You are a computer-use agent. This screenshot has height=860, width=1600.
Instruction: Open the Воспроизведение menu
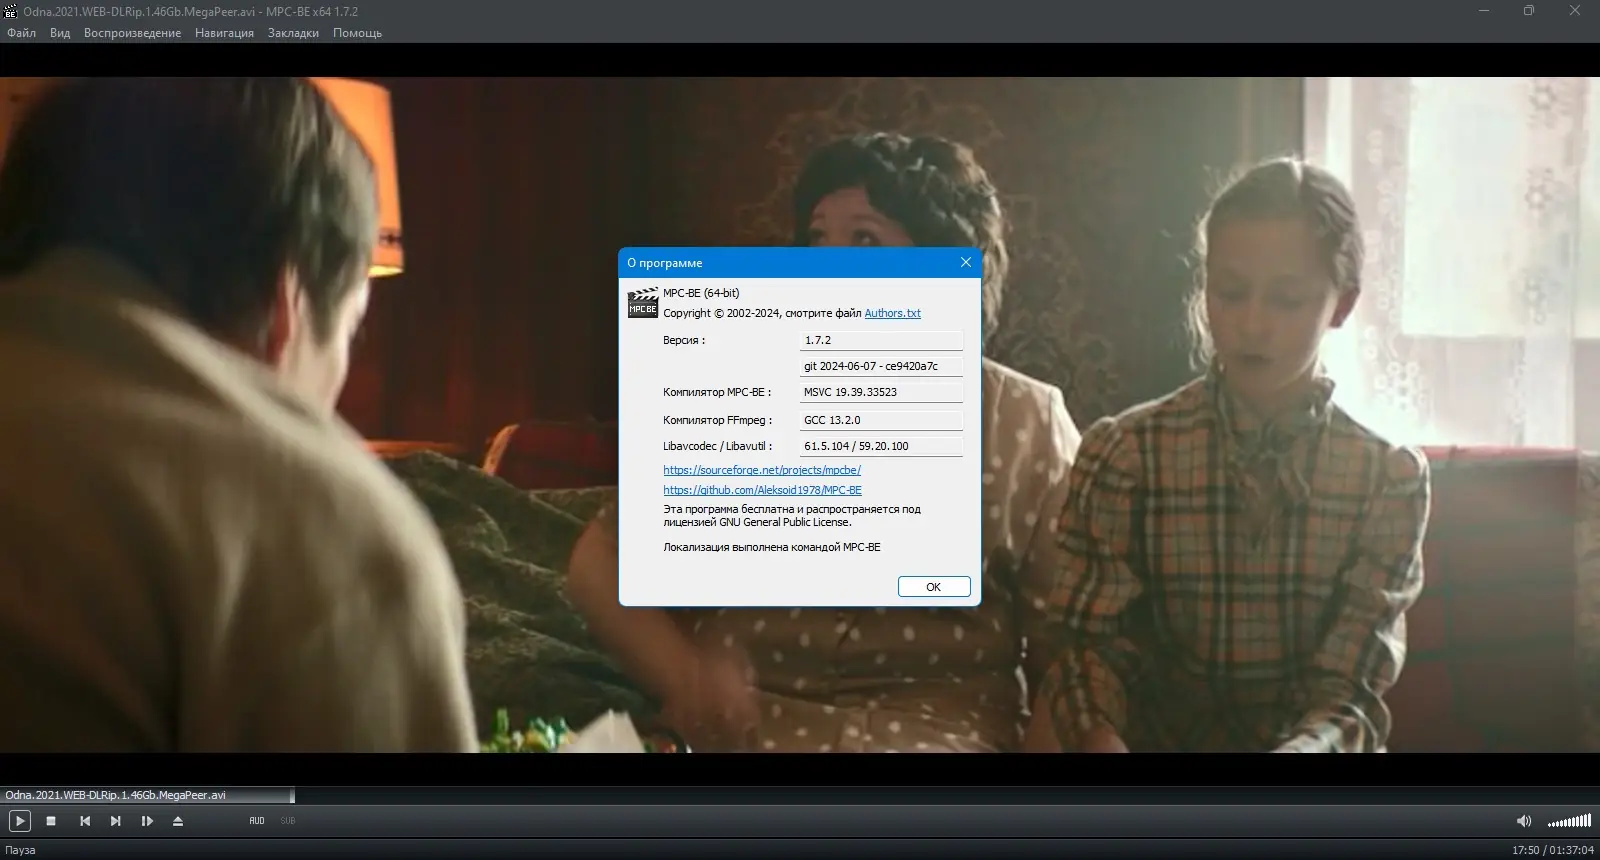point(132,33)
